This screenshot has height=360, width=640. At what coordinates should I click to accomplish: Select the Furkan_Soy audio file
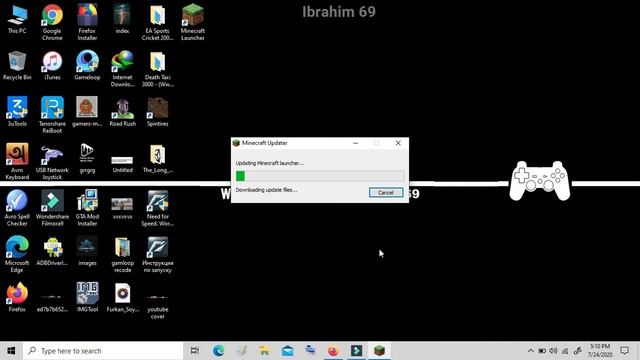coord(122,298)
